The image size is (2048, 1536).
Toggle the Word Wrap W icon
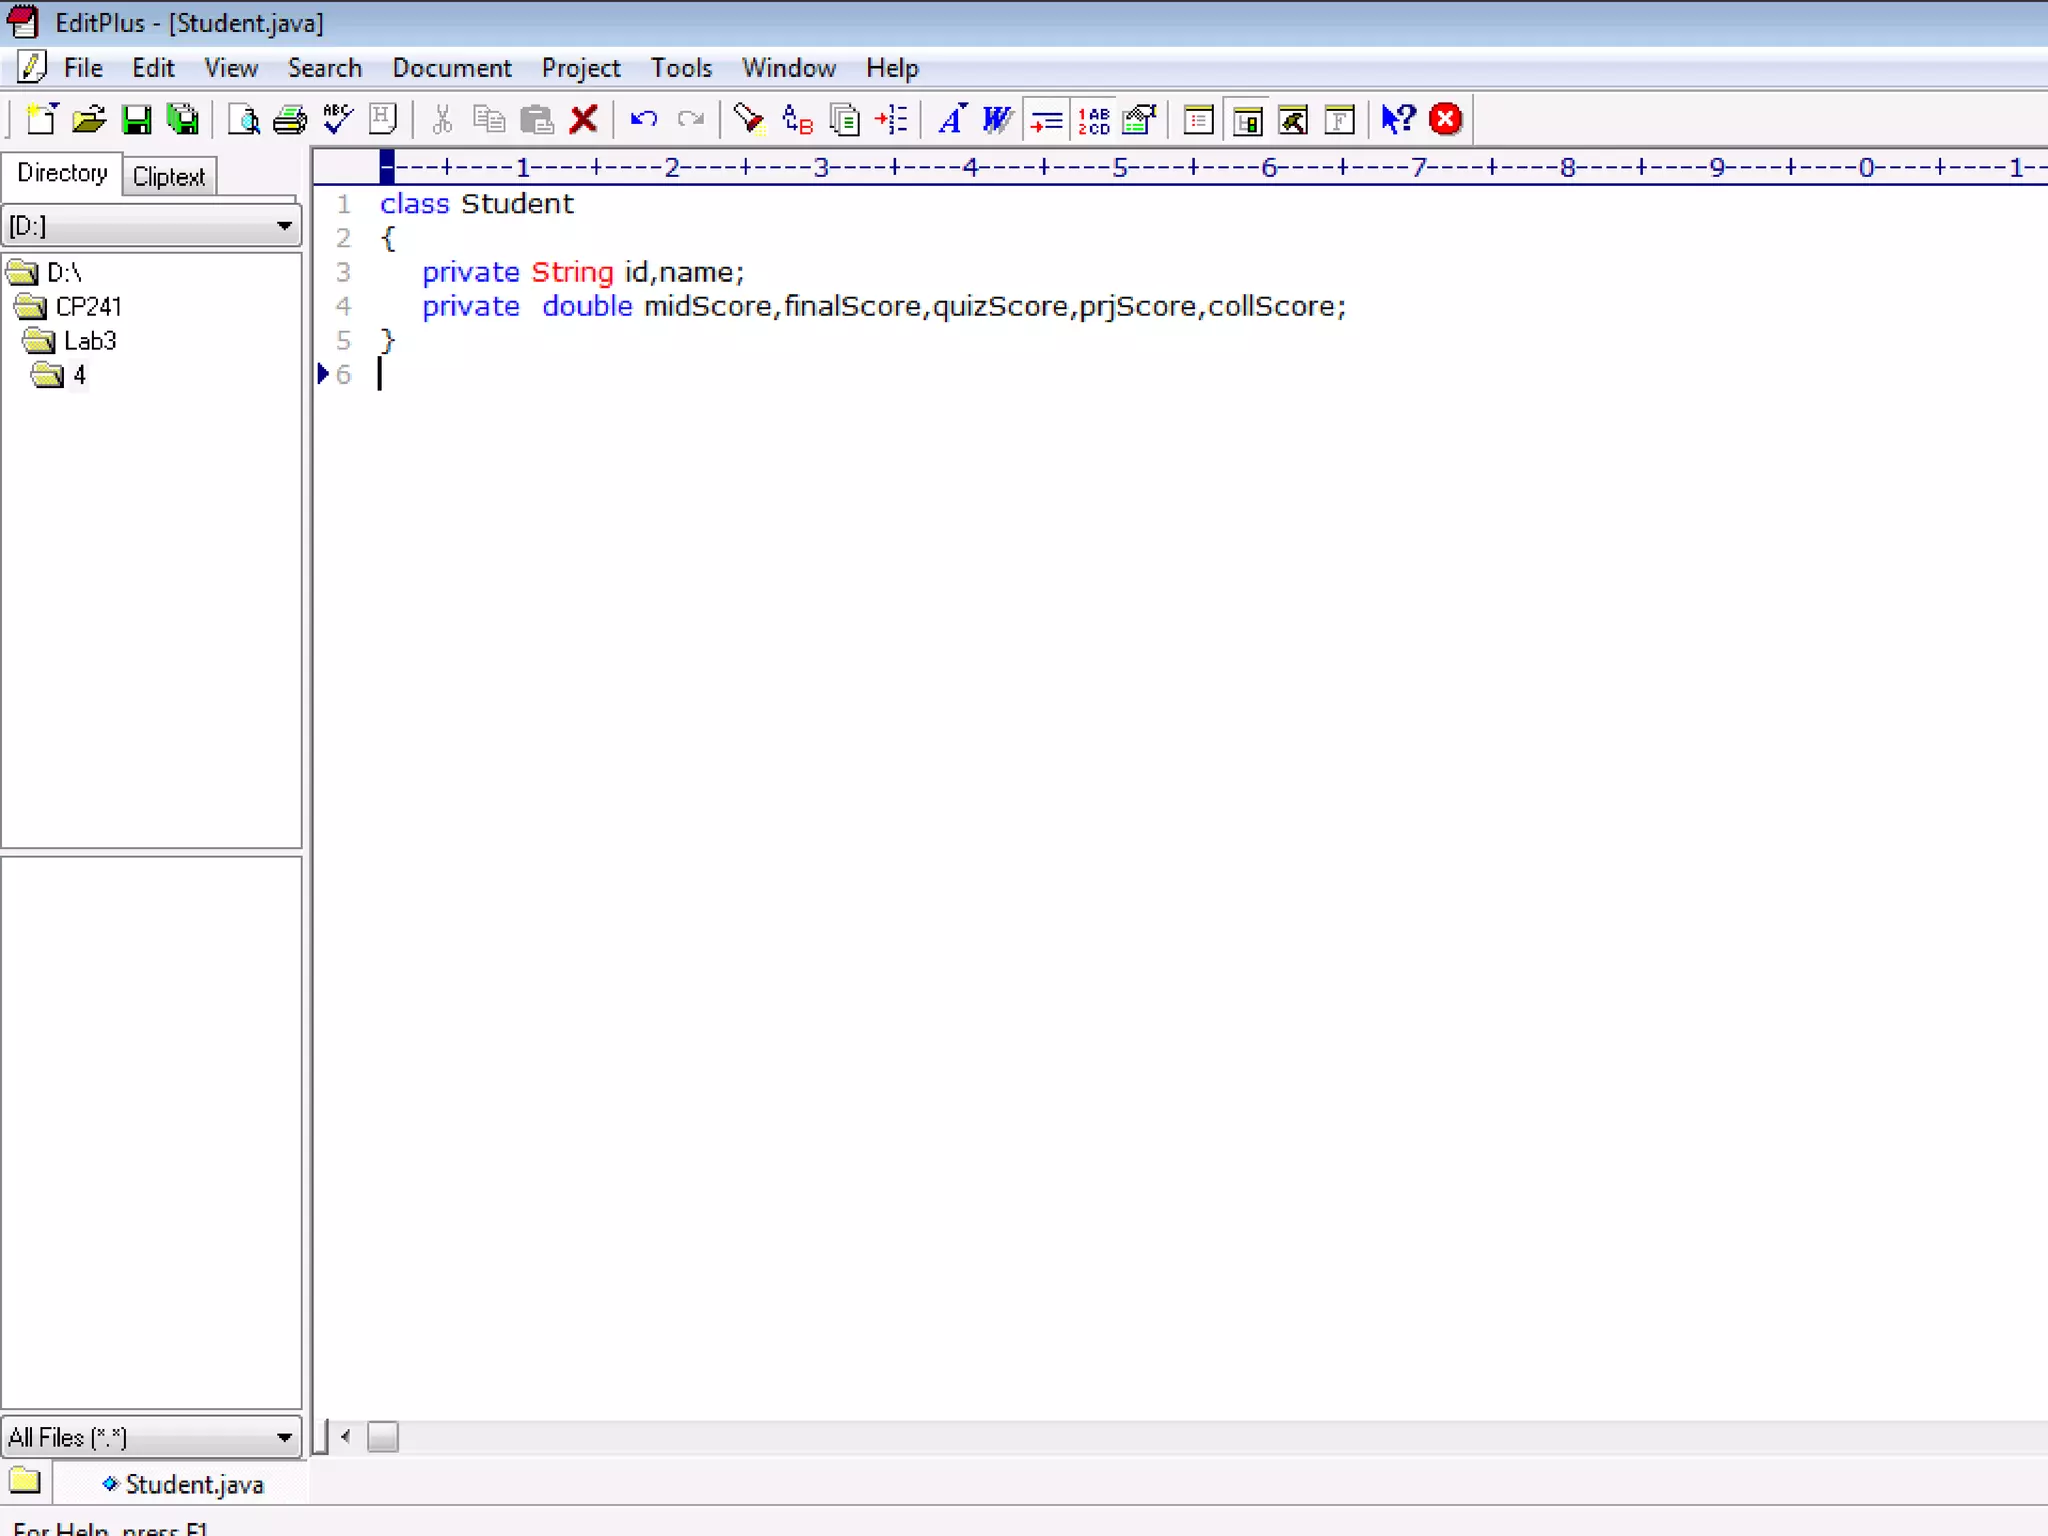[997, 120]
